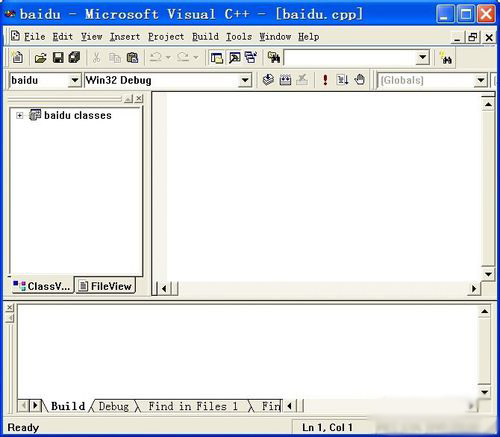
Task: Click the Build icon
Action: point(285,80)
